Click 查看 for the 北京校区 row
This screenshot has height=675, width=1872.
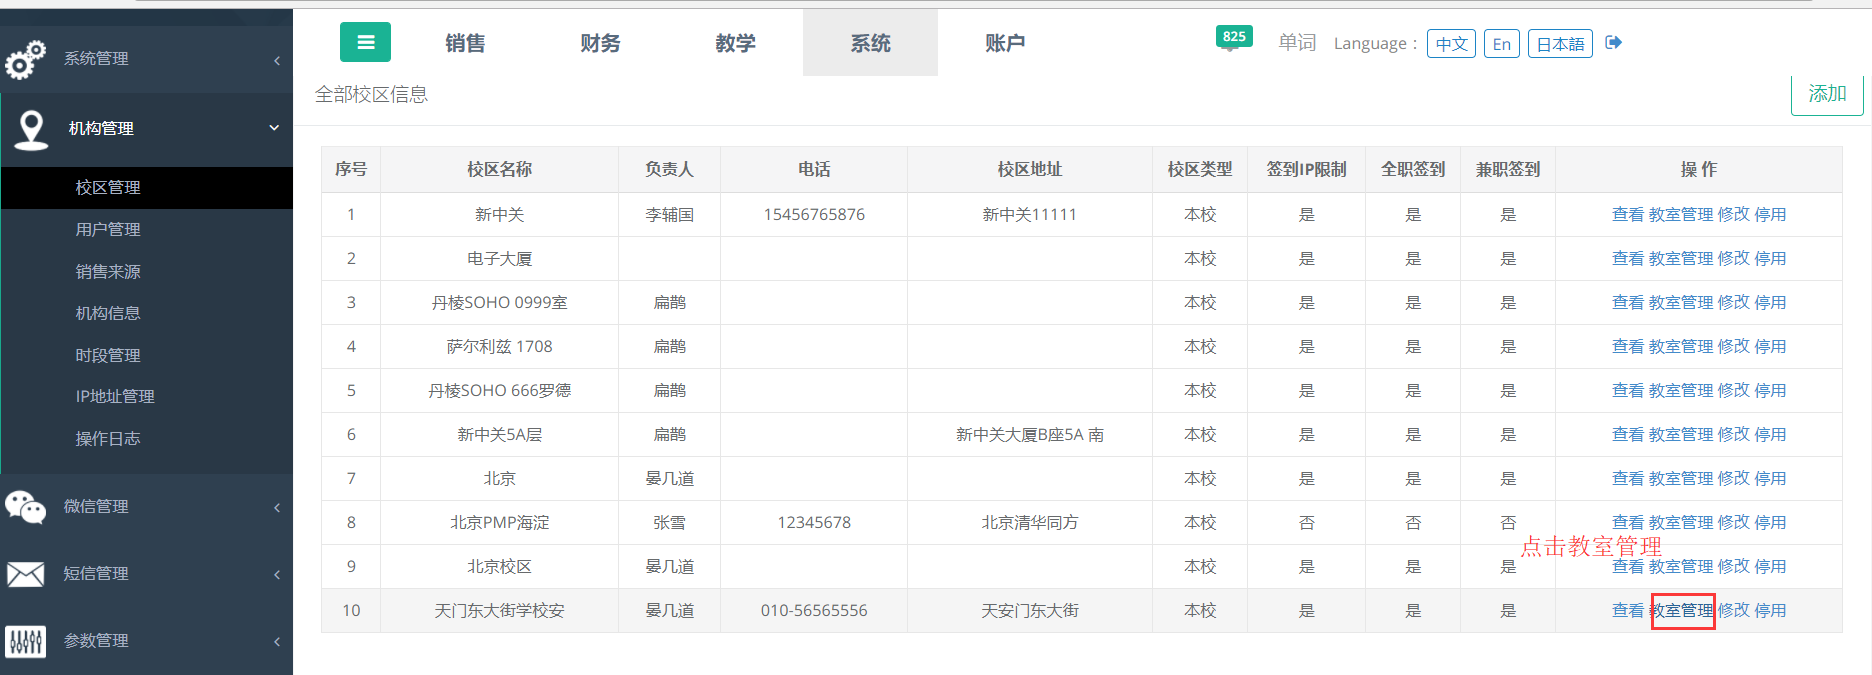[1628, 567]
